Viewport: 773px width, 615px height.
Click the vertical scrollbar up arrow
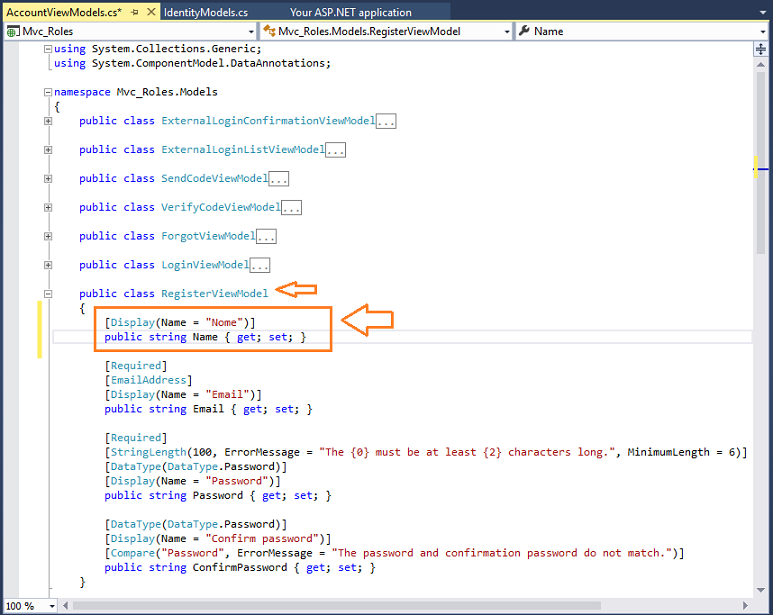click(761, 65)
